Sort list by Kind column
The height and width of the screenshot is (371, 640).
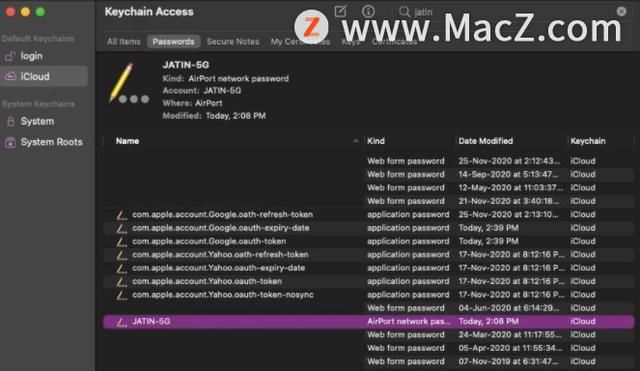376,141
